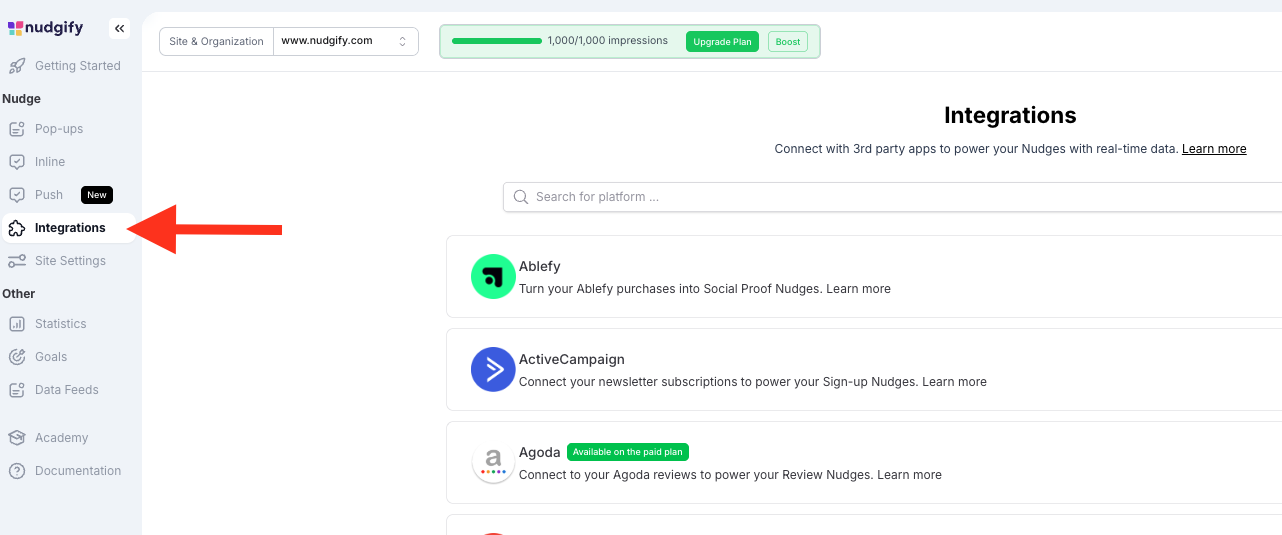Open Learn more link in ActiveCampaign row

click(954, 382)
